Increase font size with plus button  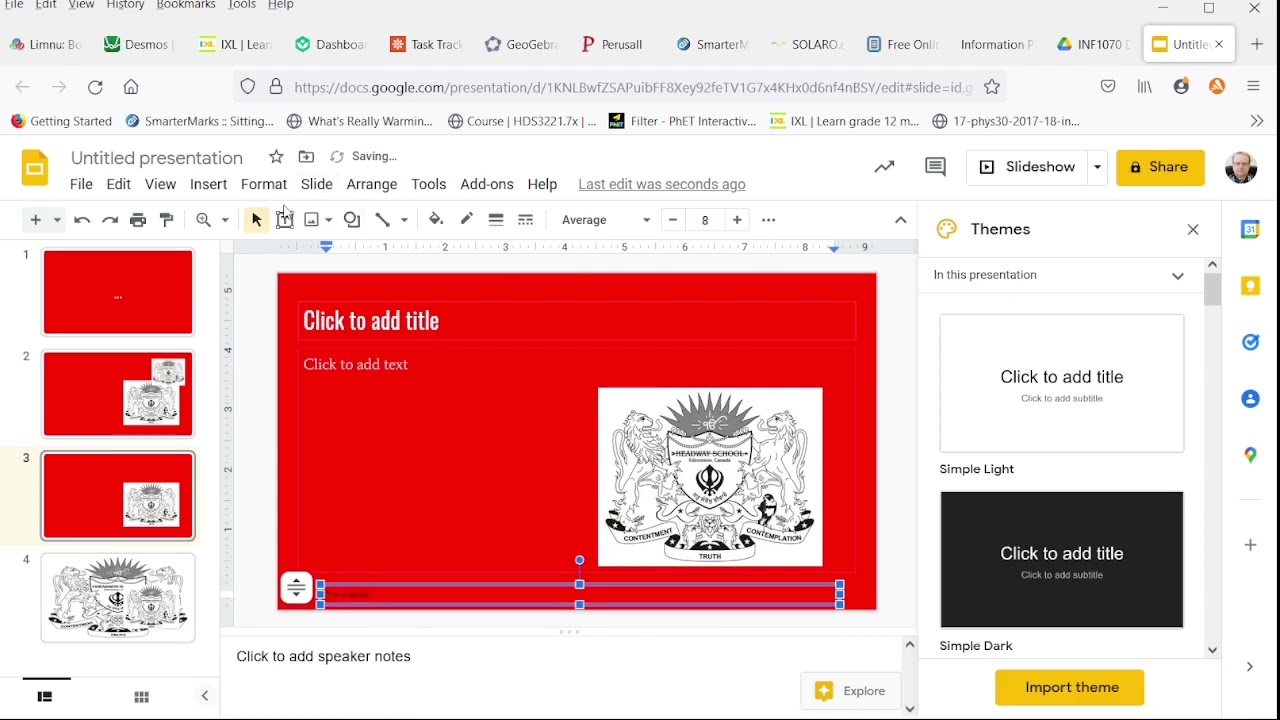(x=737, y=220)
